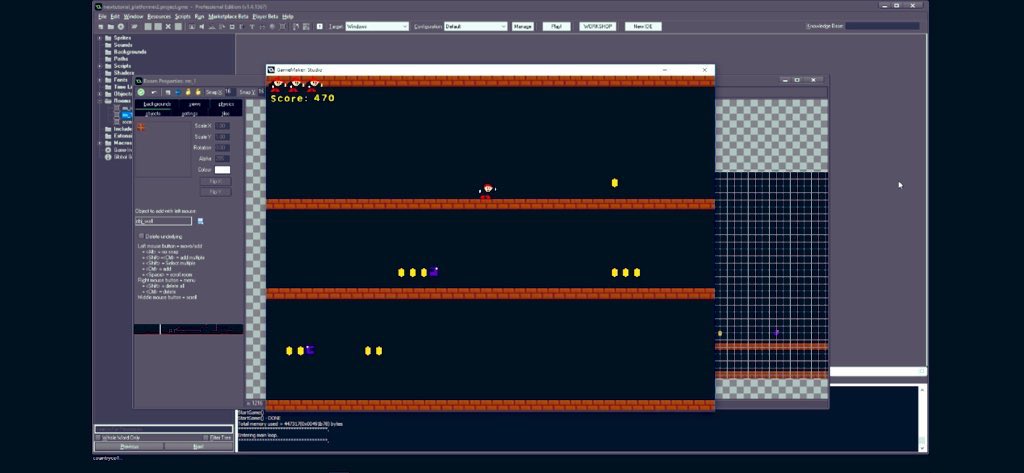Collapse the Rooms folder in resource tree
This screenshot has width=1024, height=473.
(100, 101)
